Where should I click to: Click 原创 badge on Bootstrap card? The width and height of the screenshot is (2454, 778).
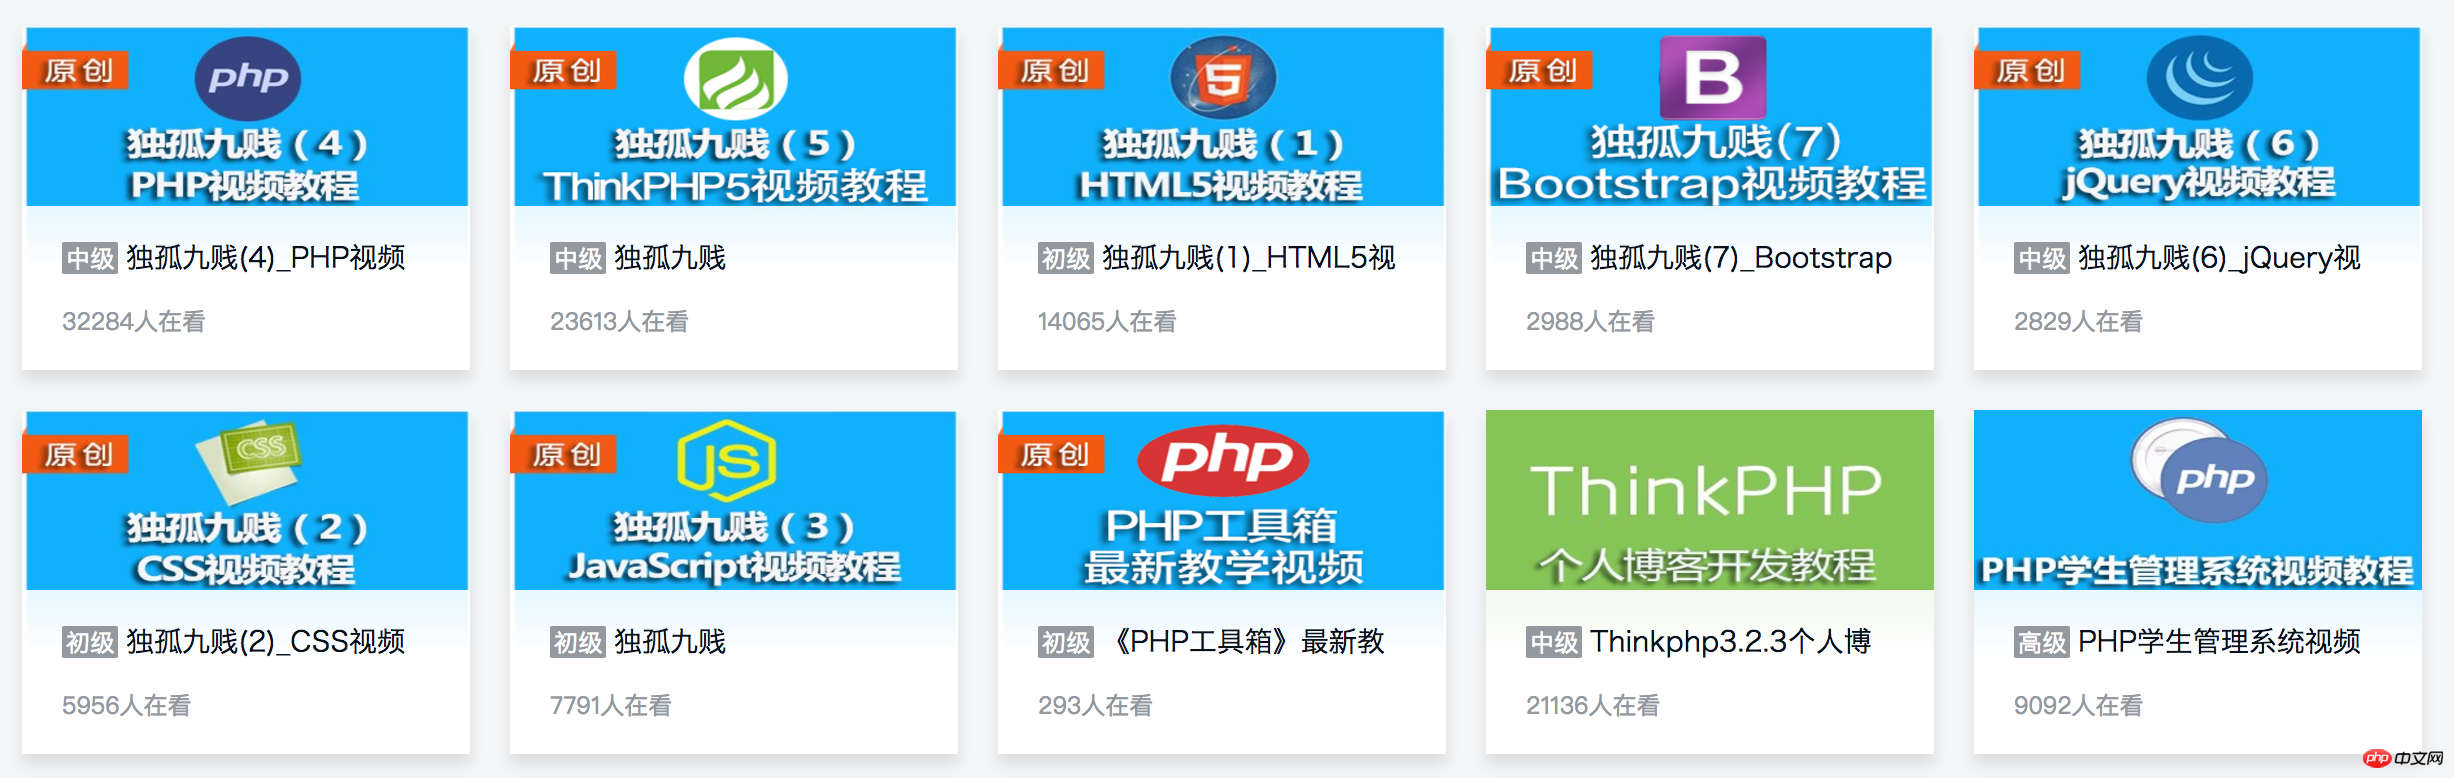coord(1540,70)
